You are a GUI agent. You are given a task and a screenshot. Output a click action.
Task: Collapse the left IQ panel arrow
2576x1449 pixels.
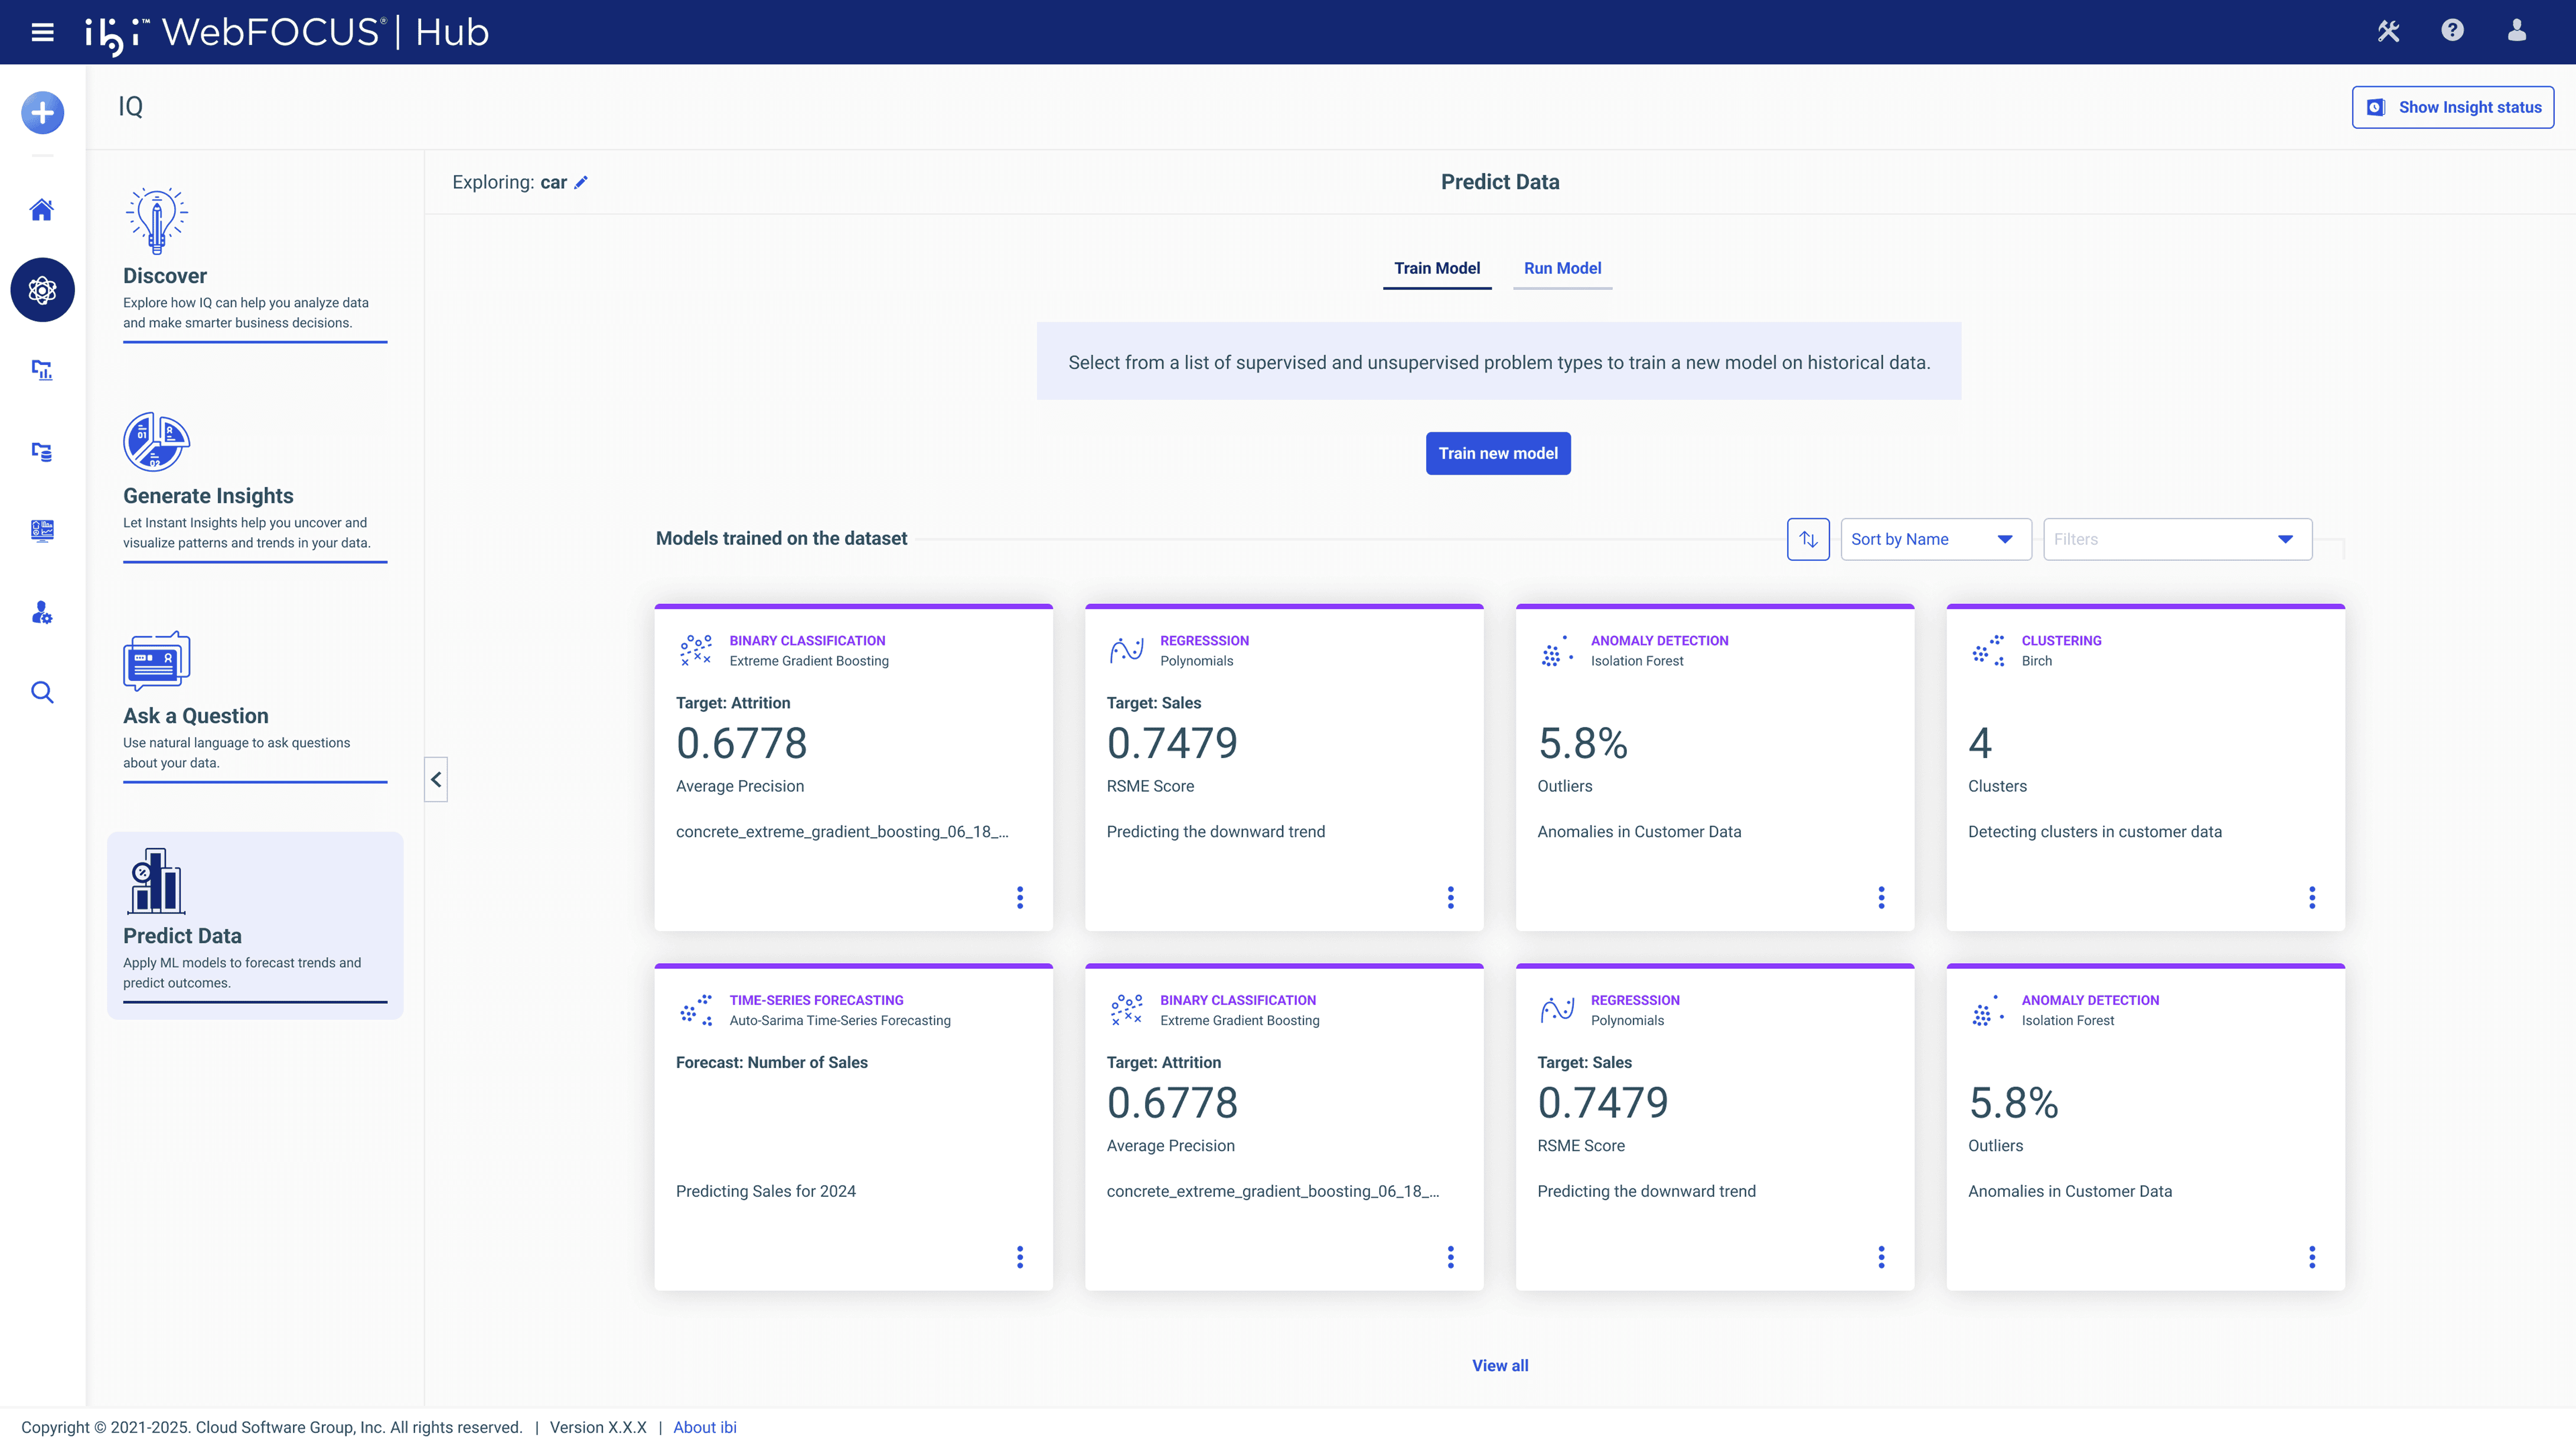click(436, 779)
